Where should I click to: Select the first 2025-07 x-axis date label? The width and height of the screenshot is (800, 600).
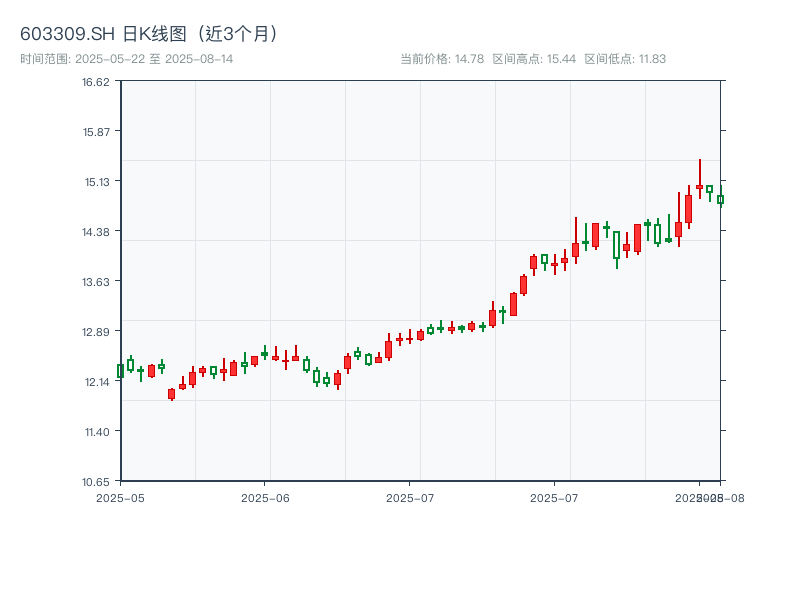410,497
